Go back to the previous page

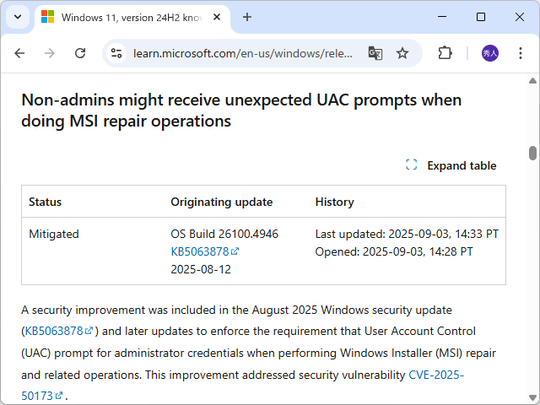coord(20,53)
